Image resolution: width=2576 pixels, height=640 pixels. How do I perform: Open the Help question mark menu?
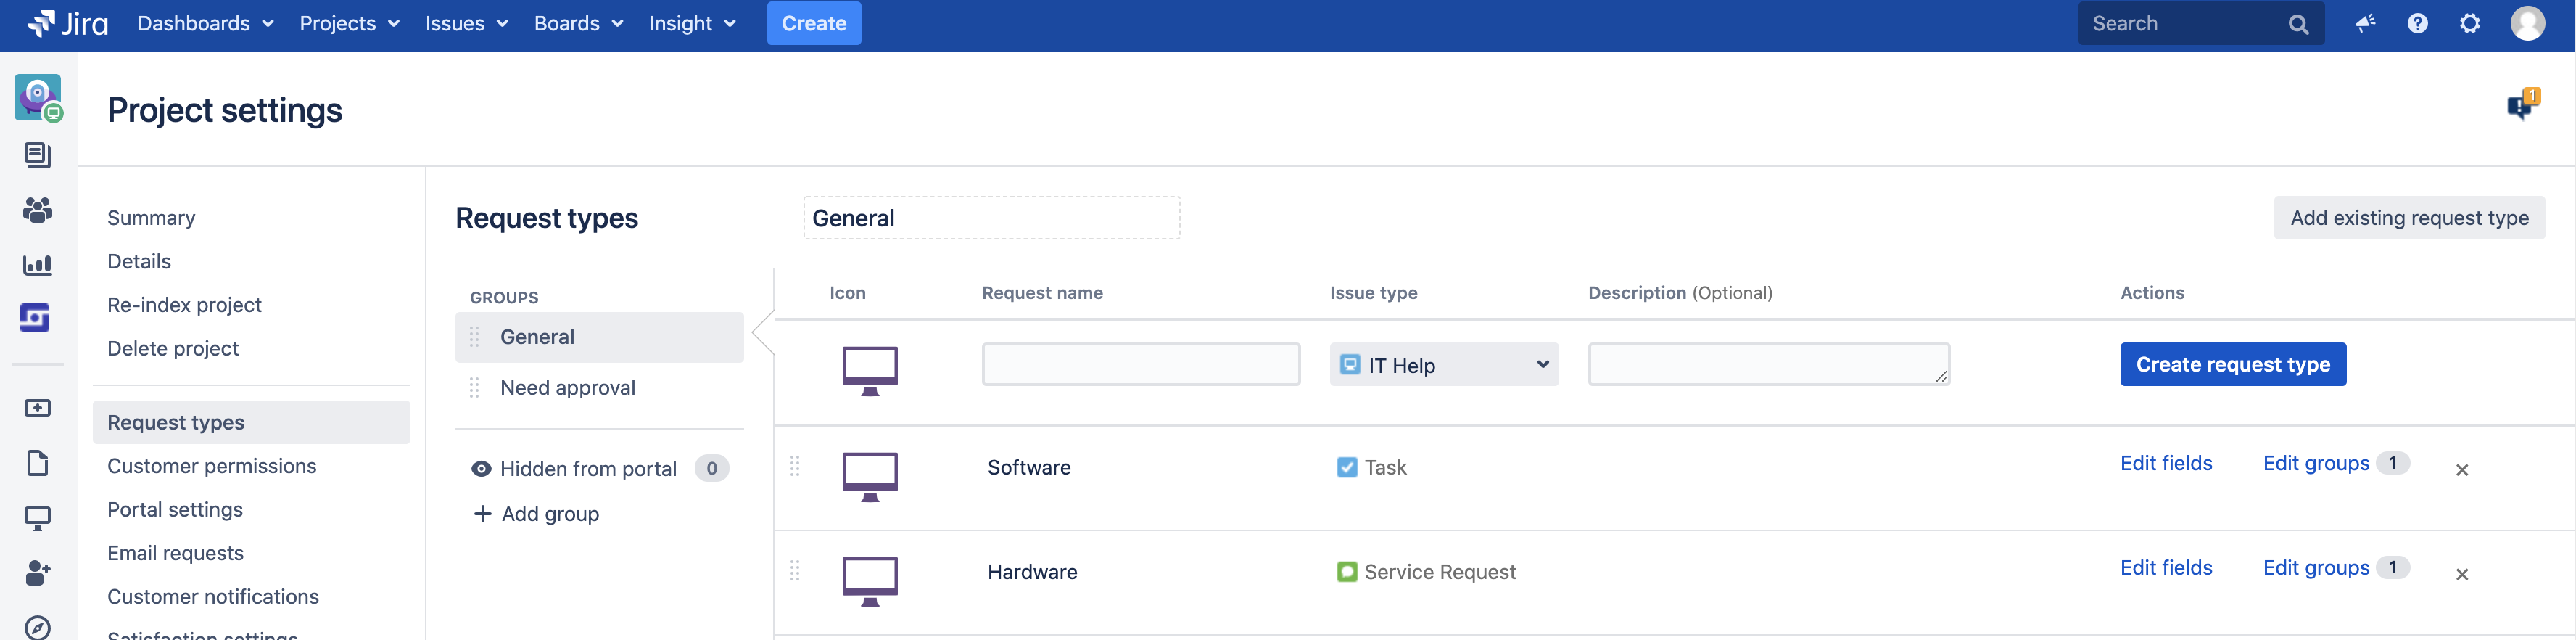coord(2417,23)
